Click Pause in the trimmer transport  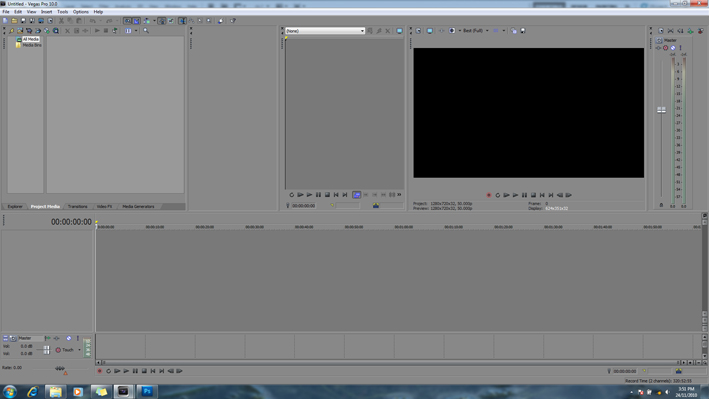[318, 195]
